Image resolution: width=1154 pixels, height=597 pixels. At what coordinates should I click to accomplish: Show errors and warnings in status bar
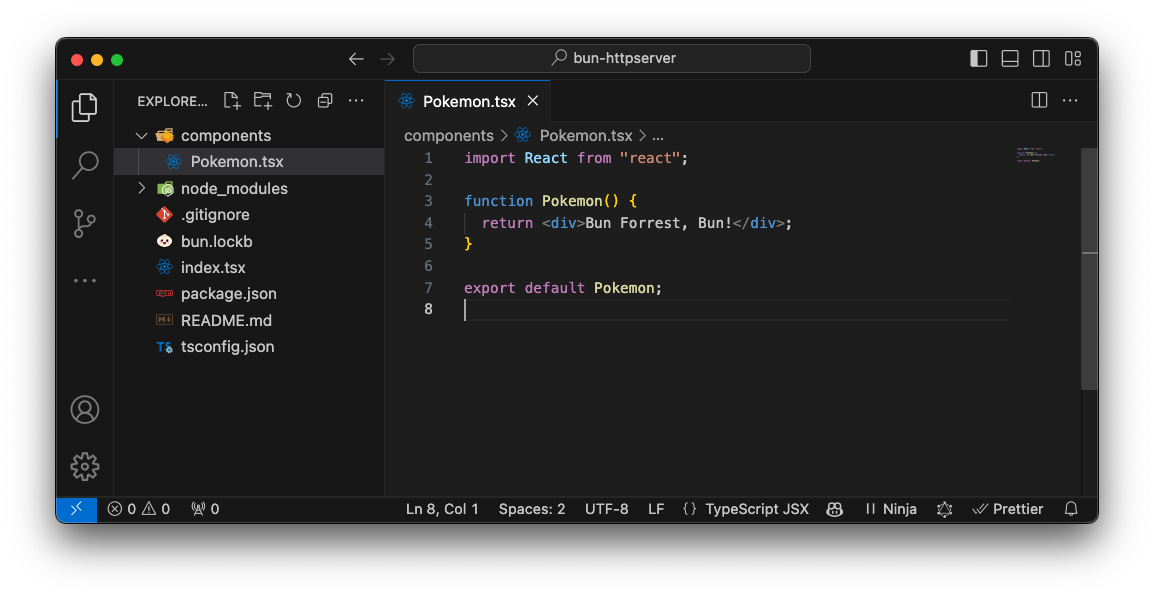138,509
